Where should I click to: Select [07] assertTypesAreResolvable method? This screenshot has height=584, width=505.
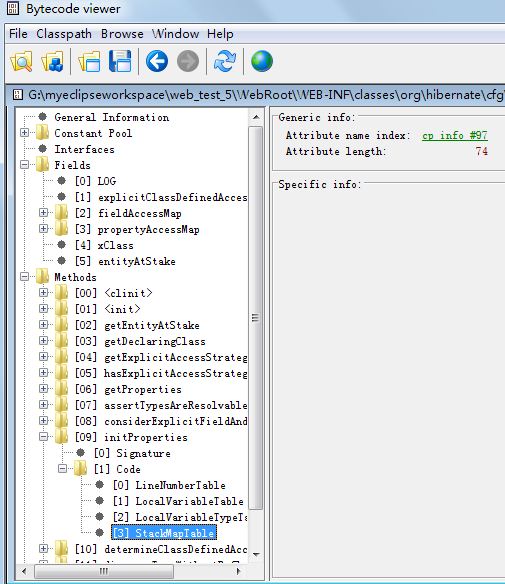tap(161, 406)
